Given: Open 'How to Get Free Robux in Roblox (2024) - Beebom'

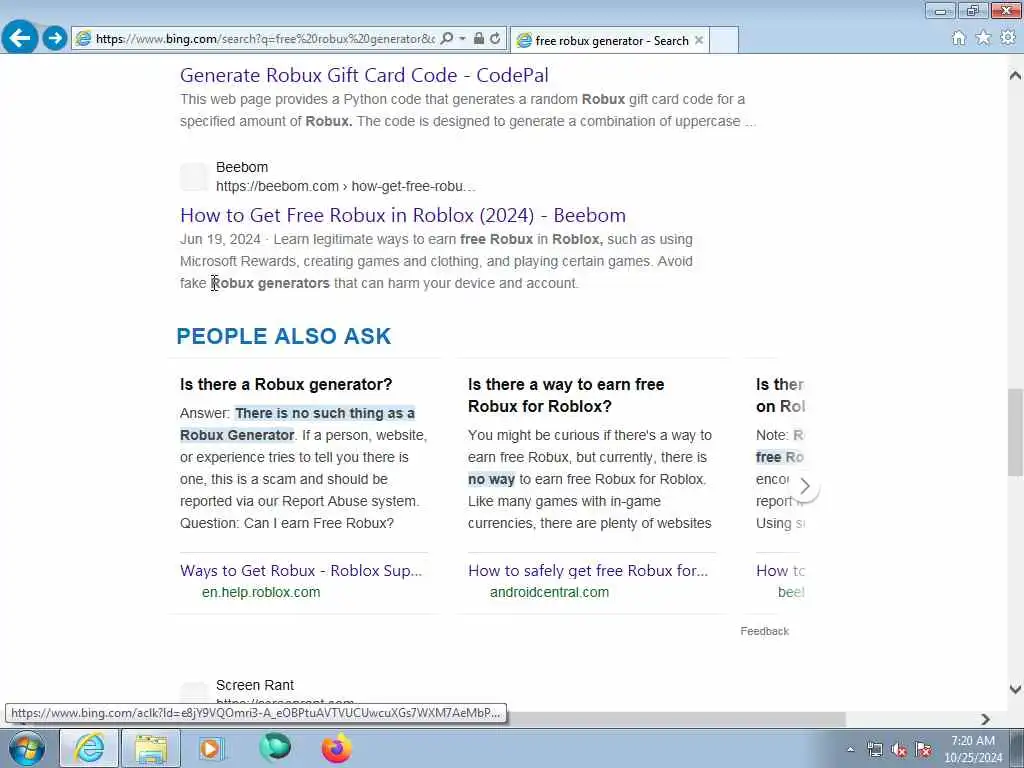Looking at the screenshot, I should click(402, 216).
